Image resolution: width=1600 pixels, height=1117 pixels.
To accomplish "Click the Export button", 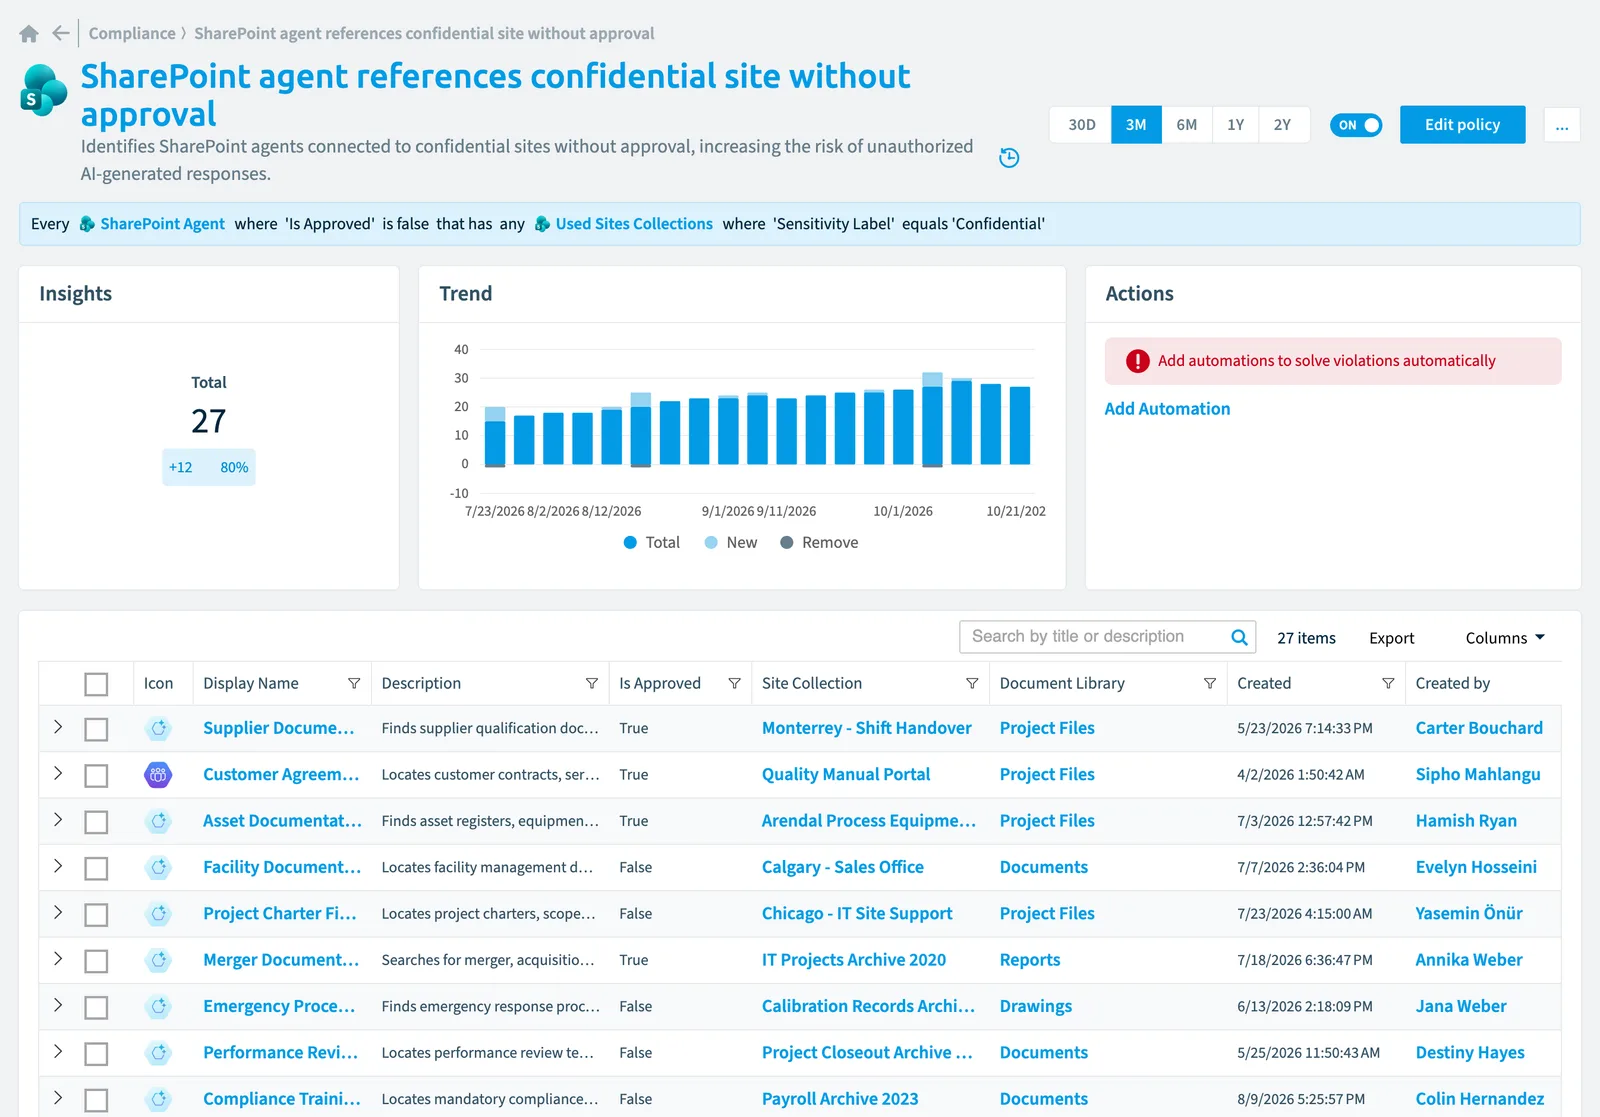I will [x=1391, y=638].
